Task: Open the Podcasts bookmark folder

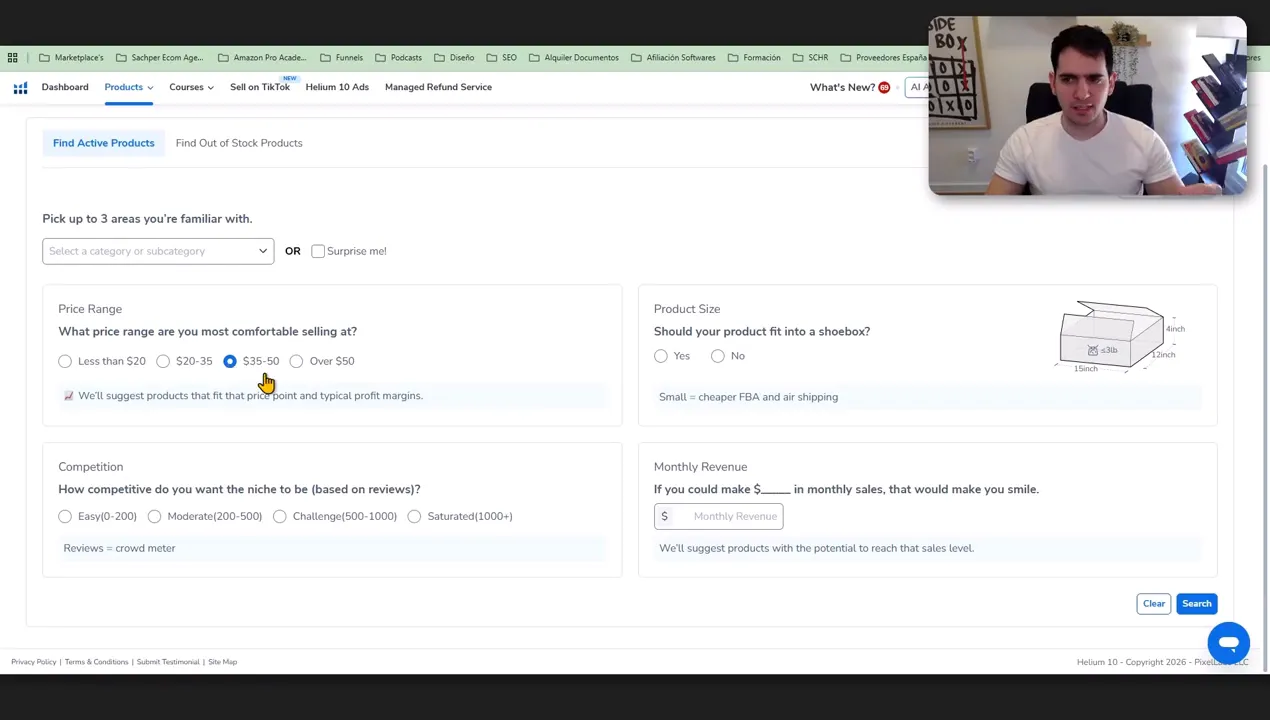Action: click(x=398, y=58)
